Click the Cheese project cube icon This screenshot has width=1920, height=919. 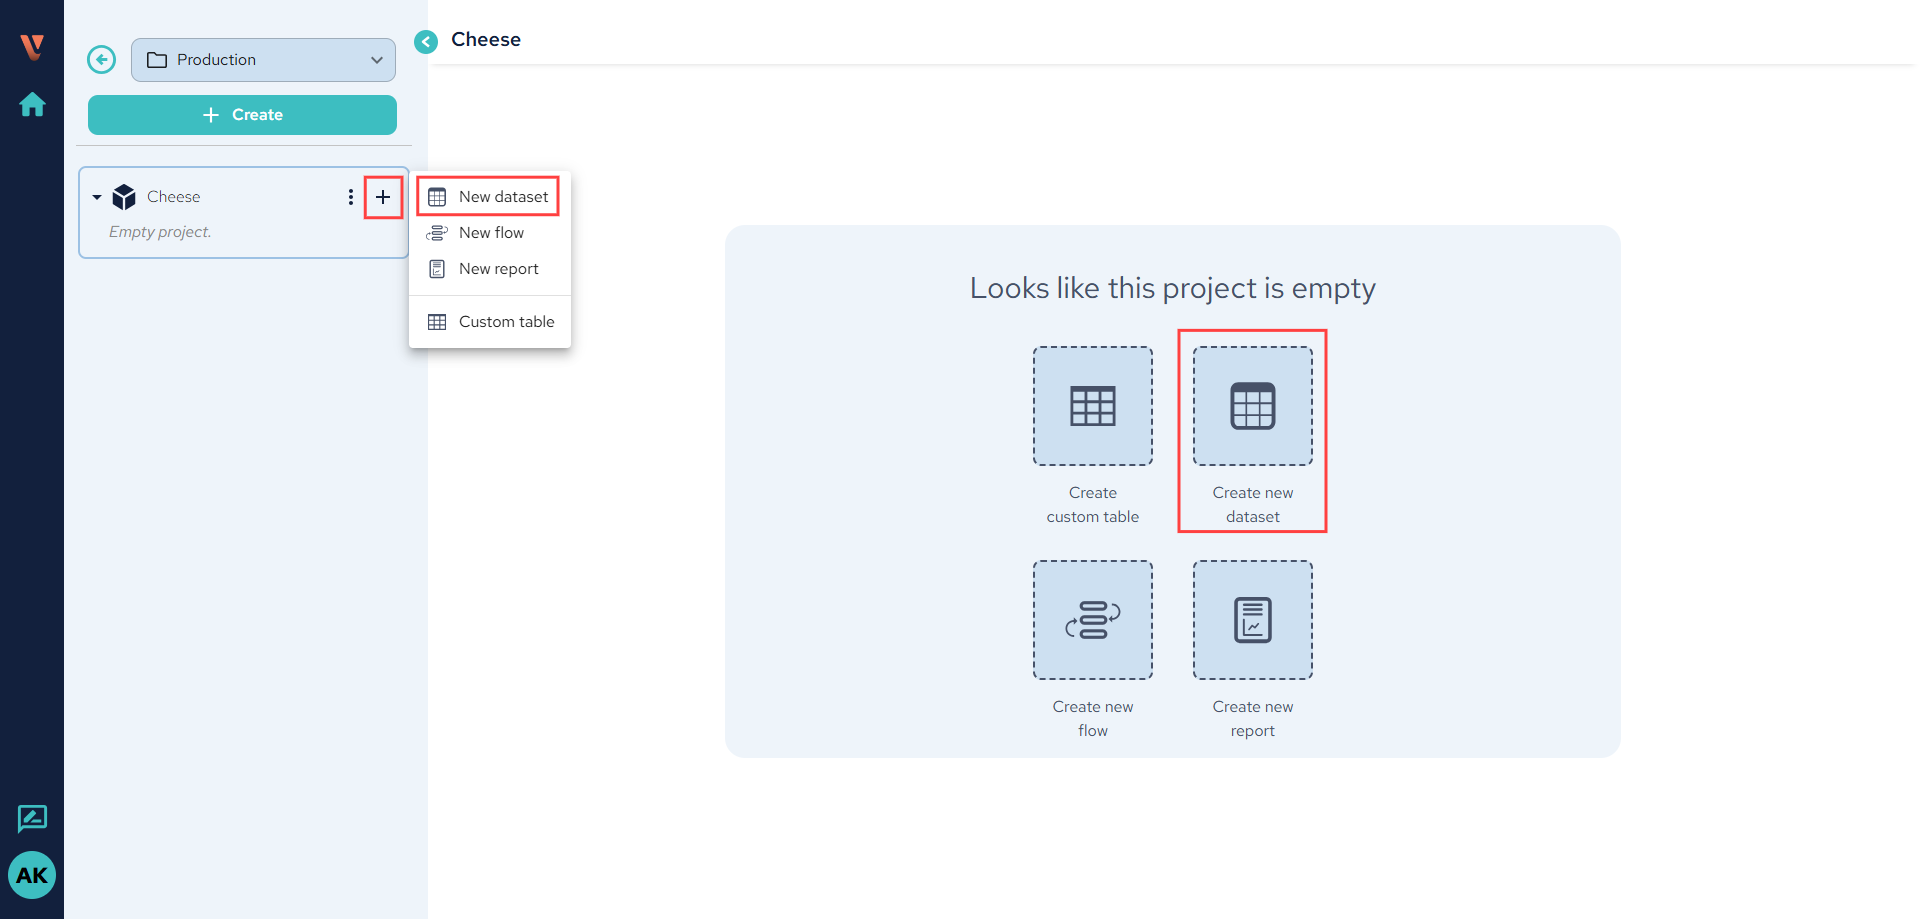point(124,197)
